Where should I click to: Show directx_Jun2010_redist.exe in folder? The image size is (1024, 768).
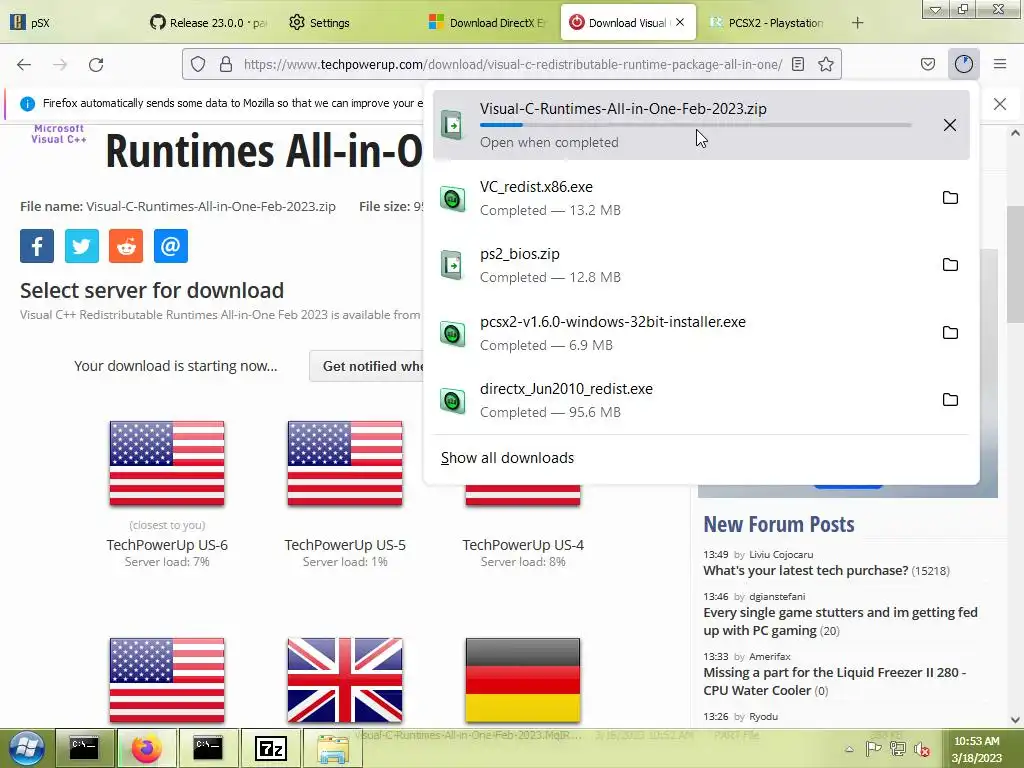950,400
